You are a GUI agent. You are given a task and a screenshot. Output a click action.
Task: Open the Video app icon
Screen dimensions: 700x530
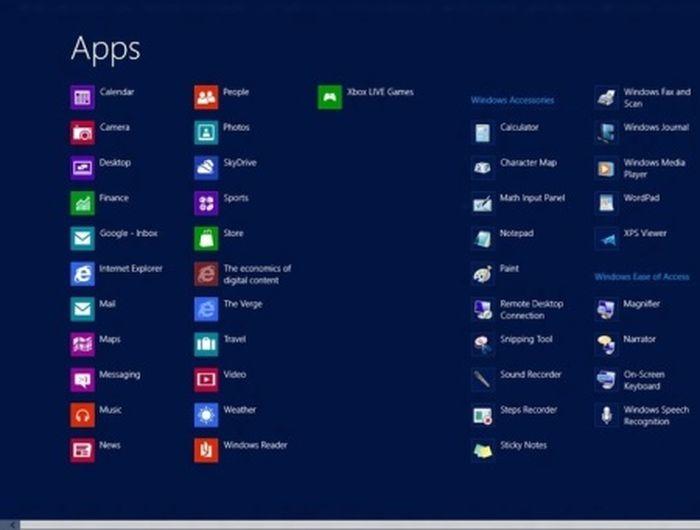[206, 380]
